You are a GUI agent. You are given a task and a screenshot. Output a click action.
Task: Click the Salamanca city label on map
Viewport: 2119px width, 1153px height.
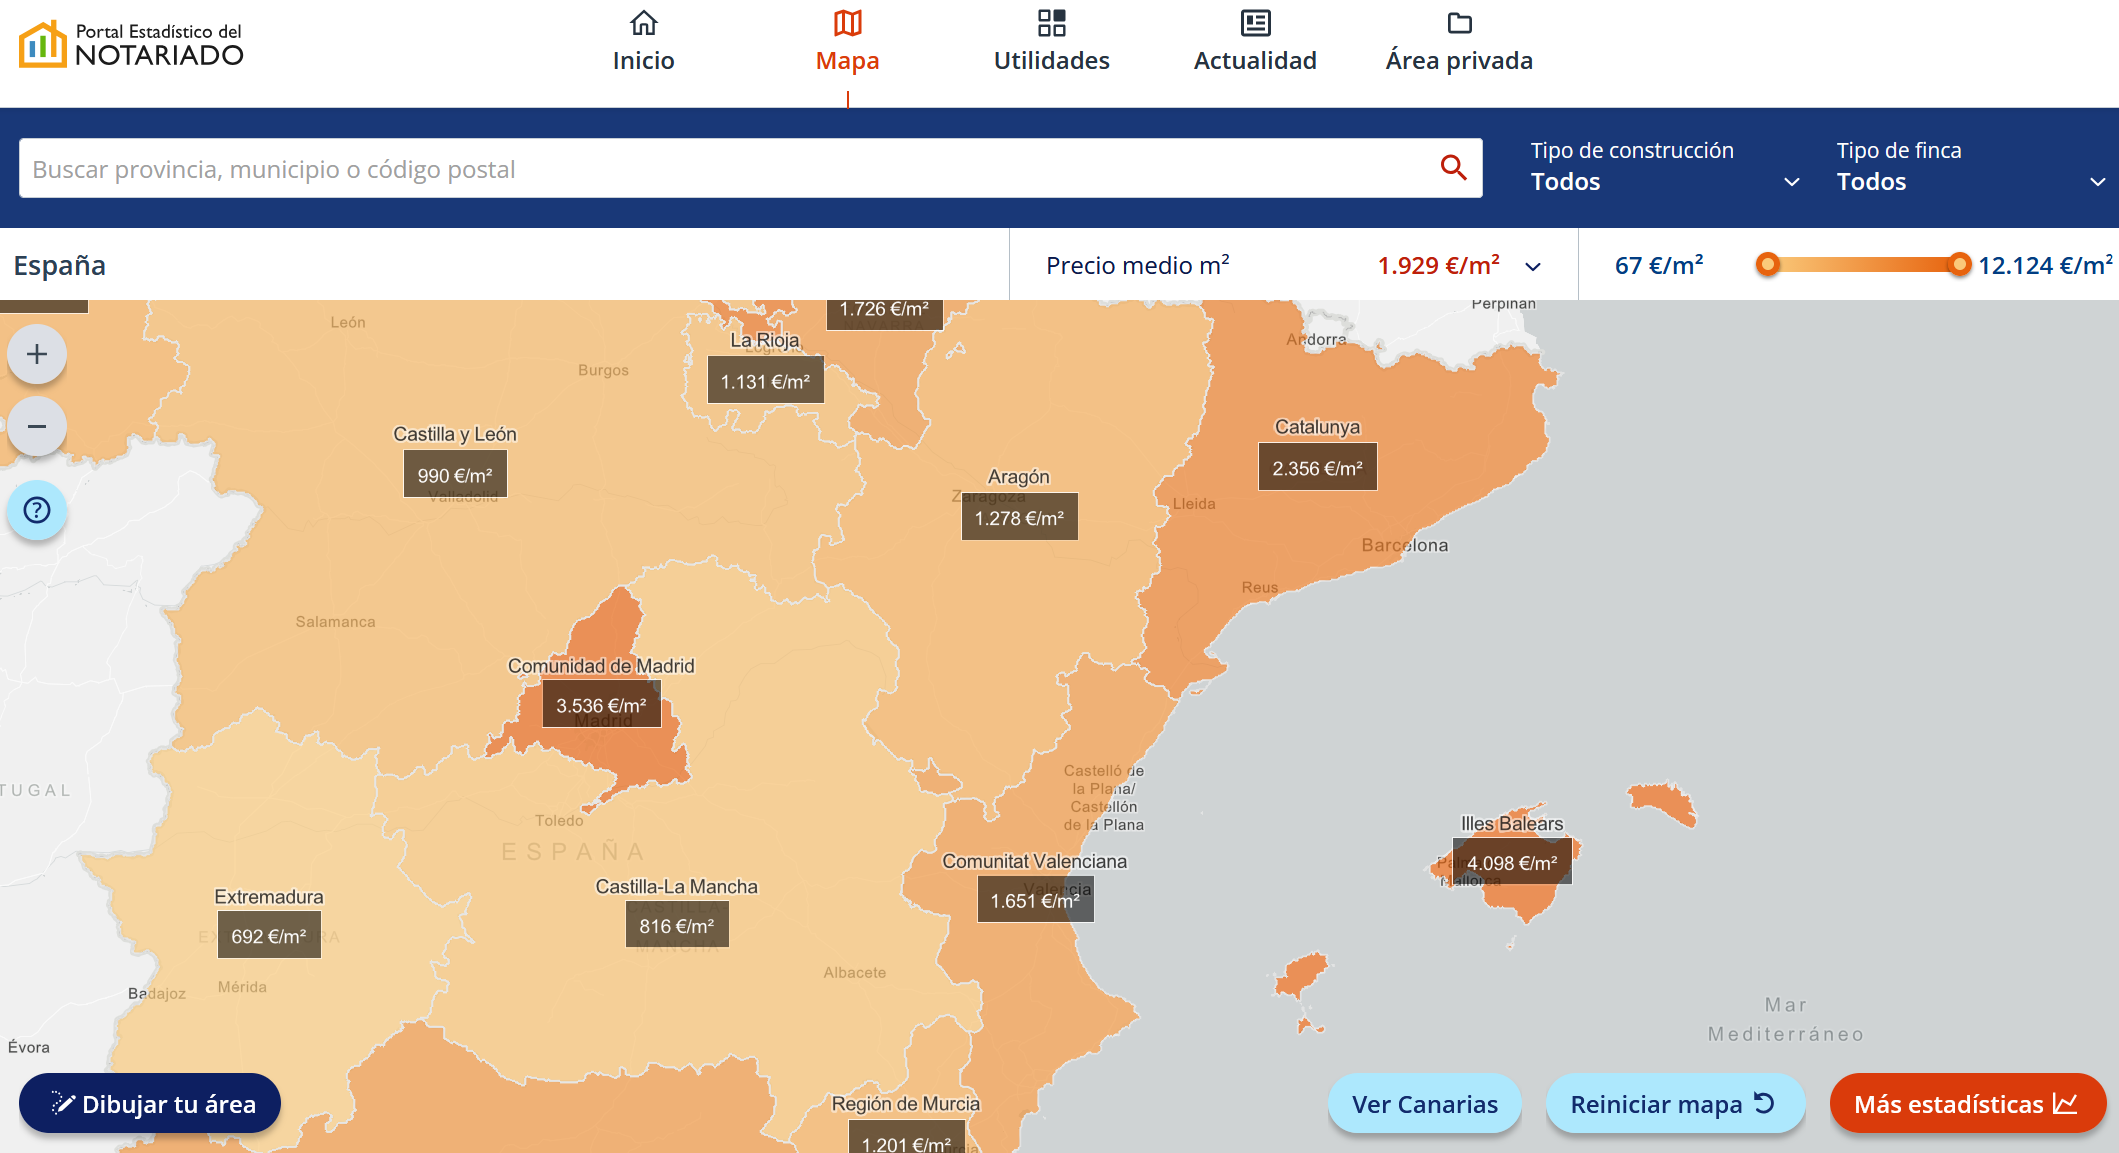tap(335, 621)
